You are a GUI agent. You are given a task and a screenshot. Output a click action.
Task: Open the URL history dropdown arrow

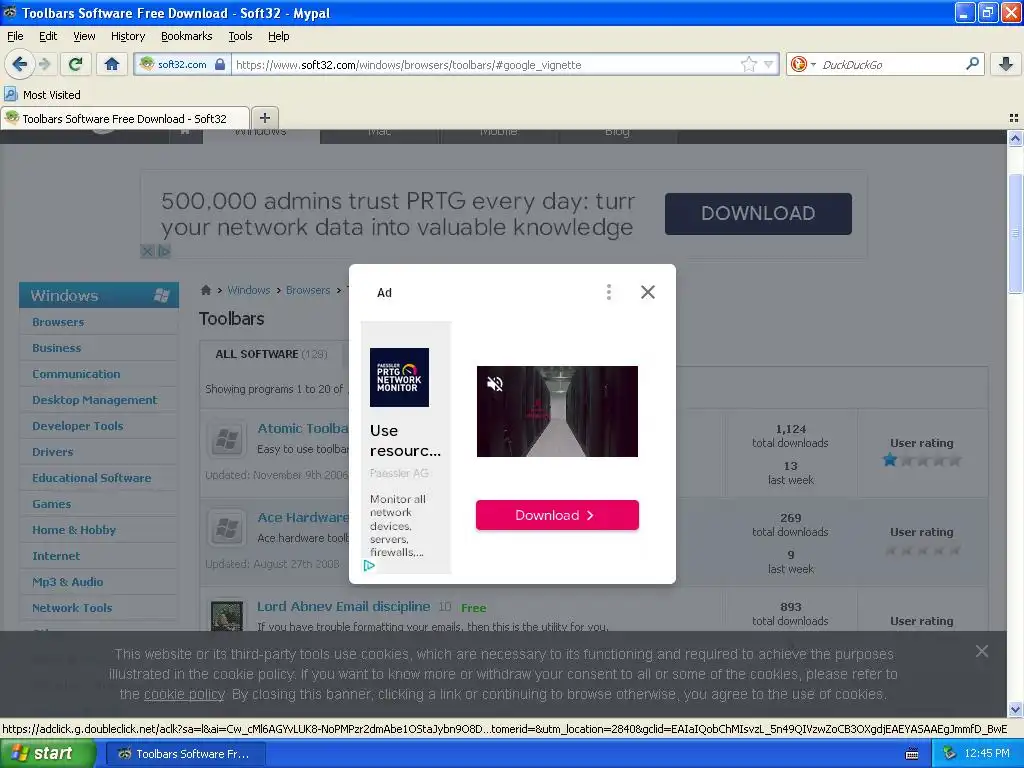pyautogui.click(x=769, y=64)
